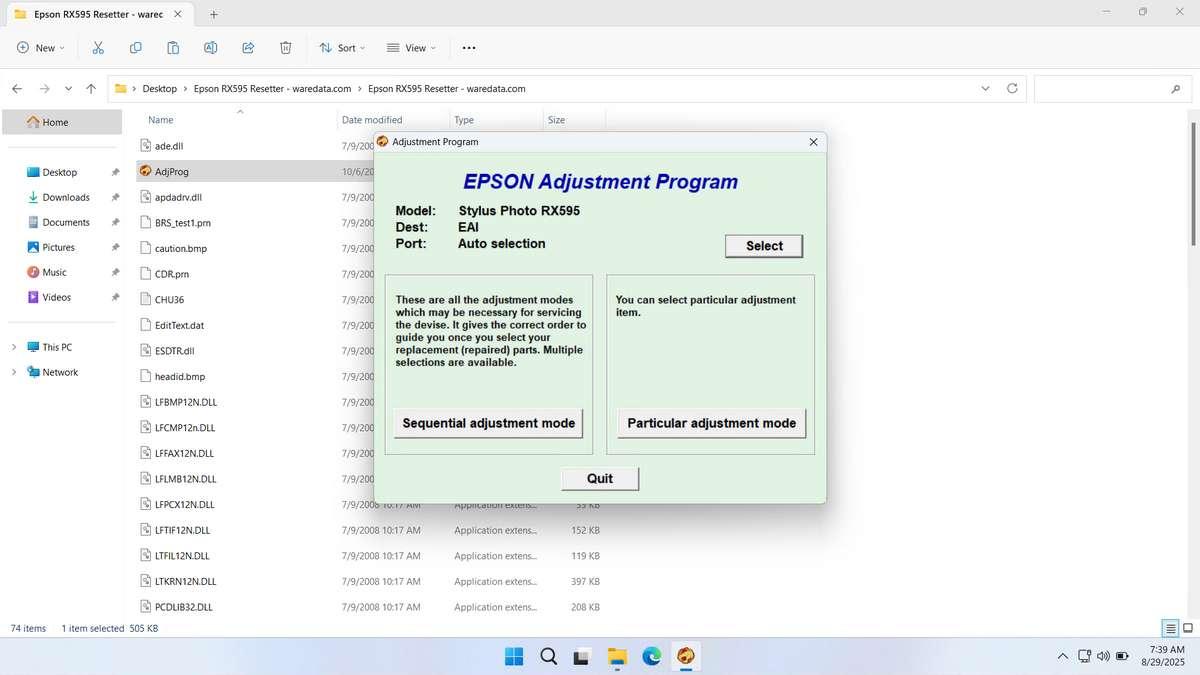Click the Refresh icon beside the address bar

pos(1011,88)
